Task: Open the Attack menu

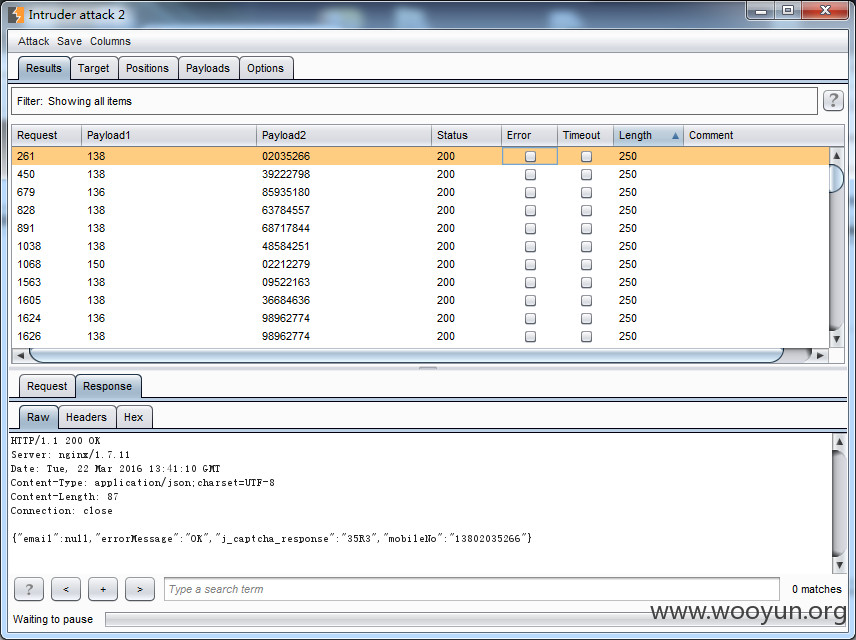Action: (33, 41)
